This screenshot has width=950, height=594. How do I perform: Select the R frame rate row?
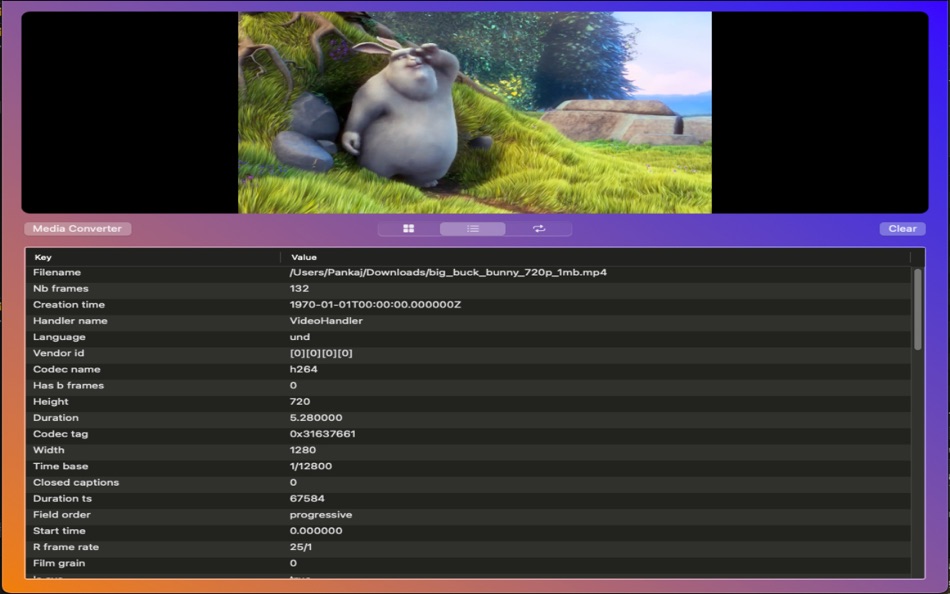[x=468, y=547]
